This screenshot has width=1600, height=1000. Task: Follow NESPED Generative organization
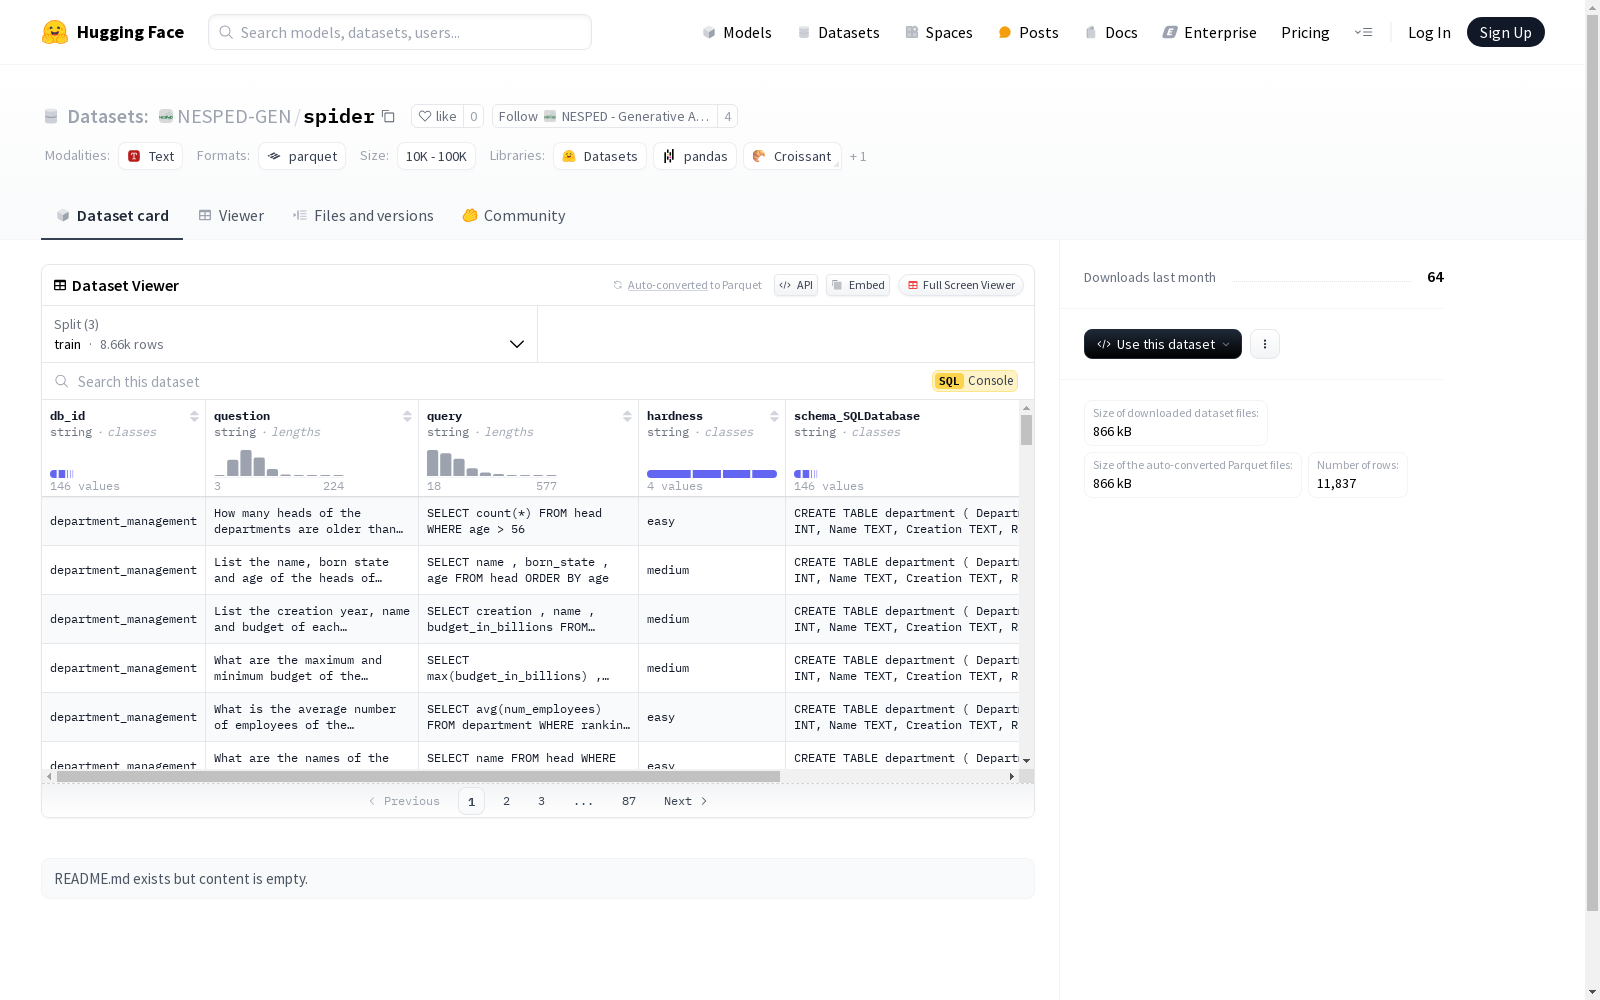[x=604, y=116]
